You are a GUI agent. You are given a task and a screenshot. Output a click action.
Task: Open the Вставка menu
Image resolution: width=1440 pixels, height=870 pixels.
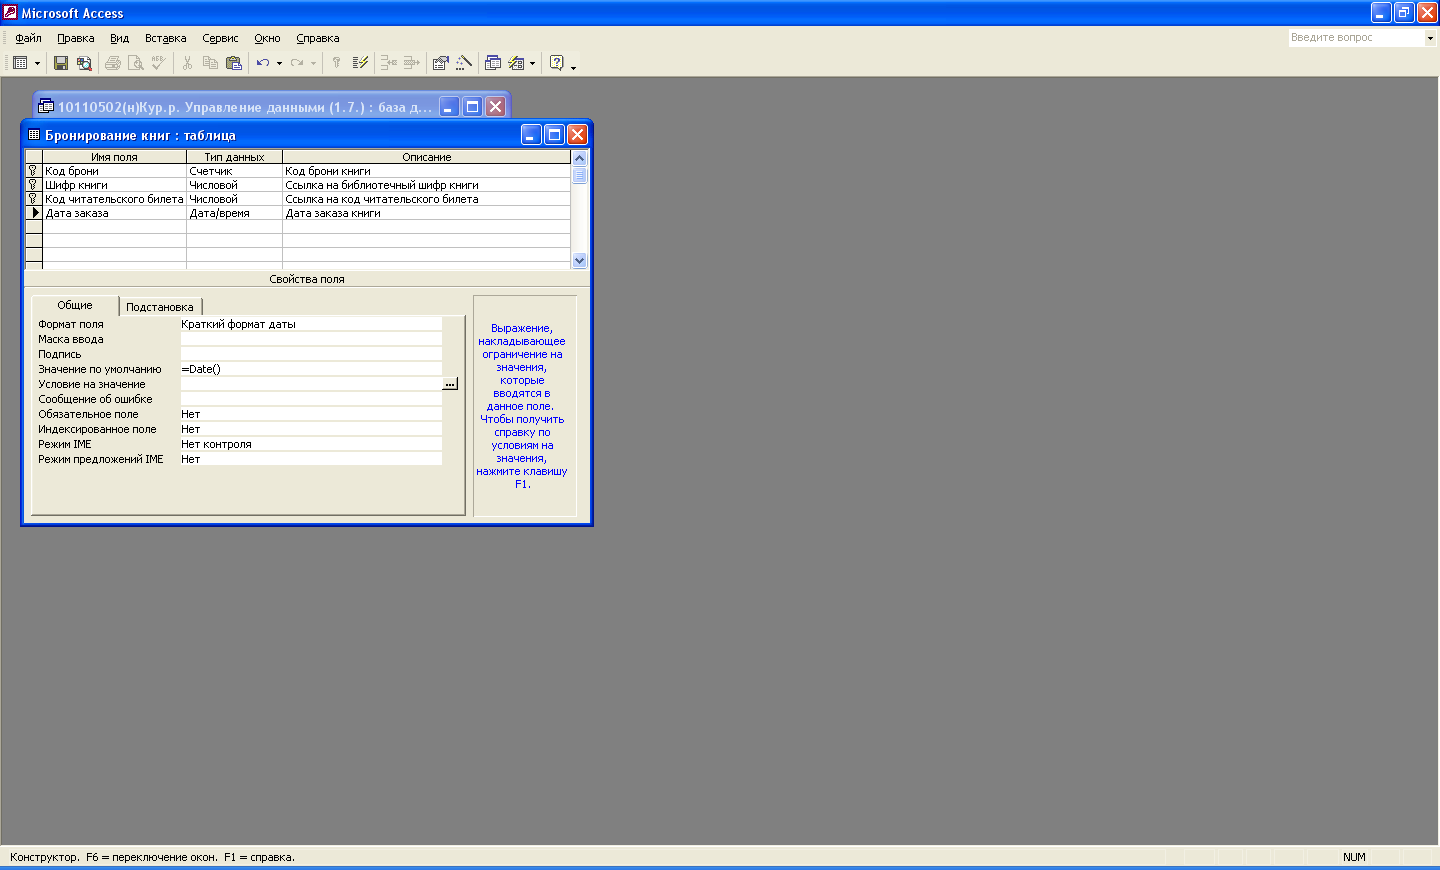tap(165, 38)
